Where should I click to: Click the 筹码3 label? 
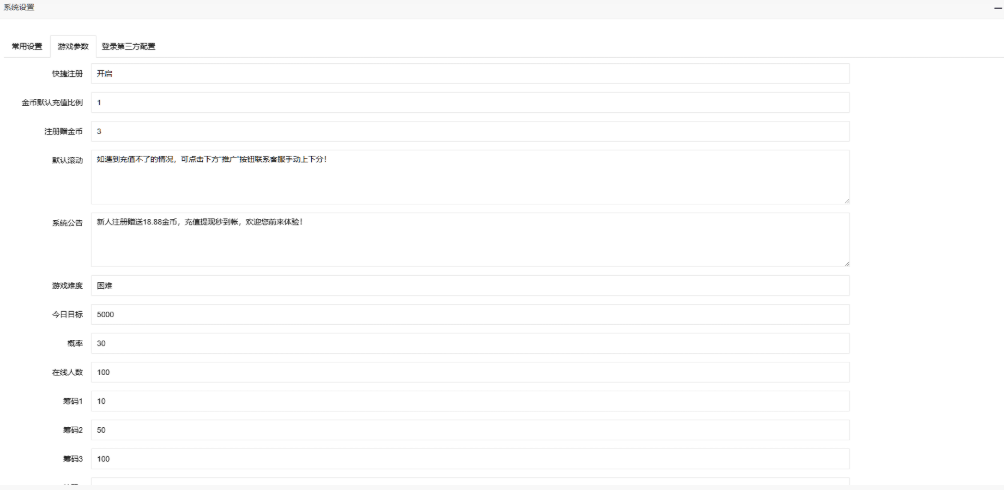point(73,459)
